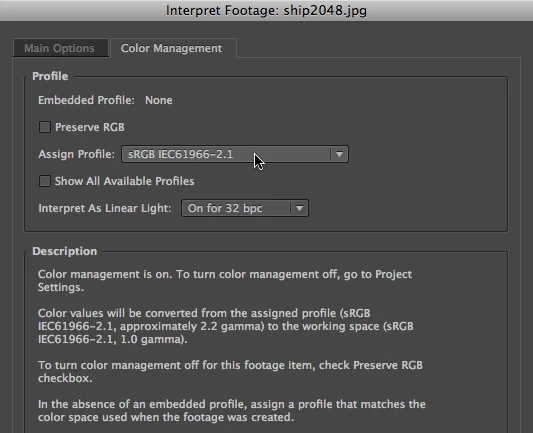Click the 'Color management is on' paragraph
The height and width of the screenshot is (433, 533).
225,281
